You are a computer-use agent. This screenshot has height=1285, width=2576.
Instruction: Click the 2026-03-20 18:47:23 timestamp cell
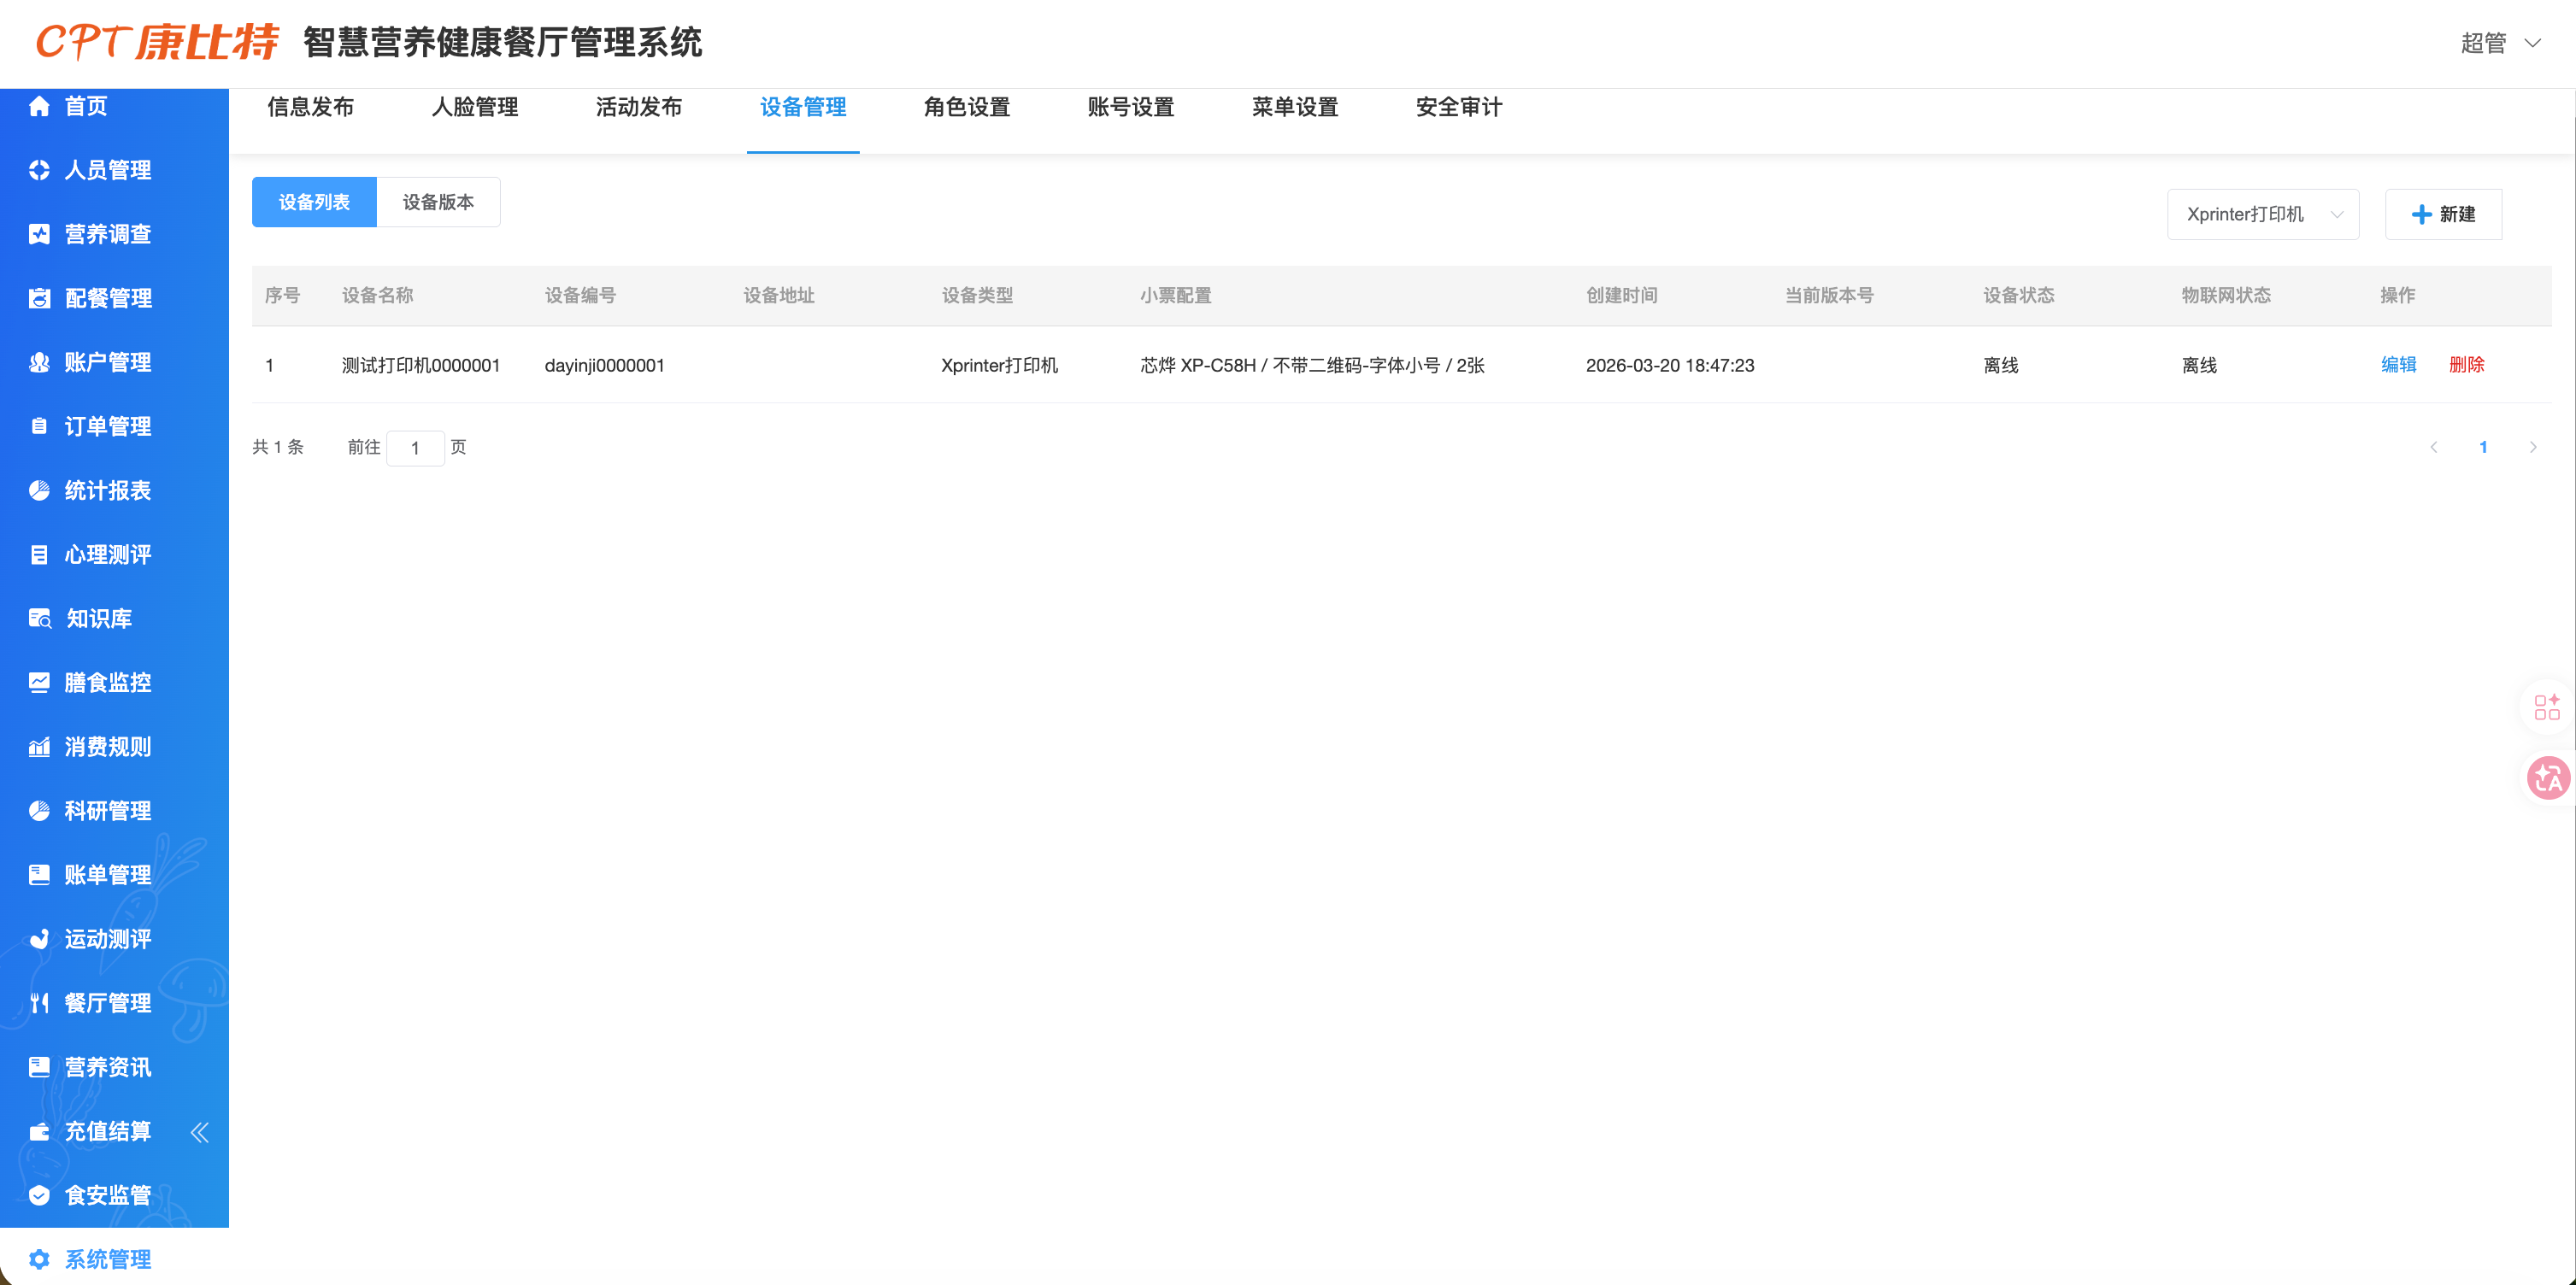1670,365
